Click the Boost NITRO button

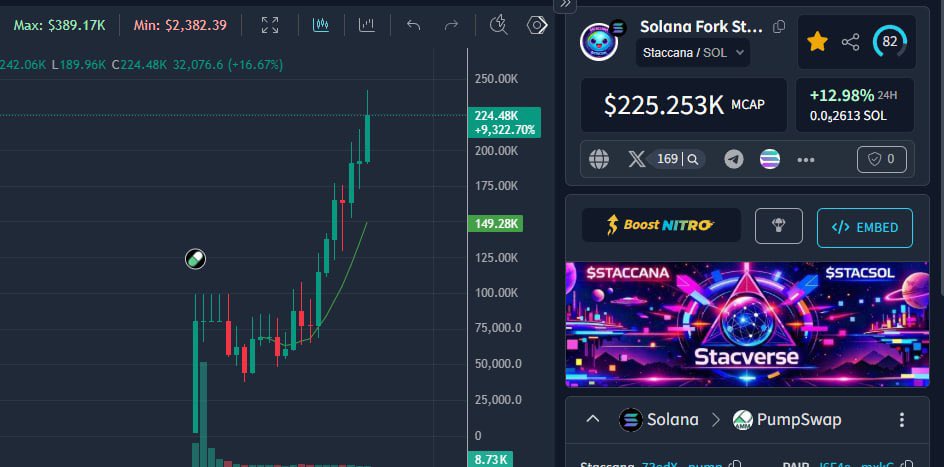[661, 225]
